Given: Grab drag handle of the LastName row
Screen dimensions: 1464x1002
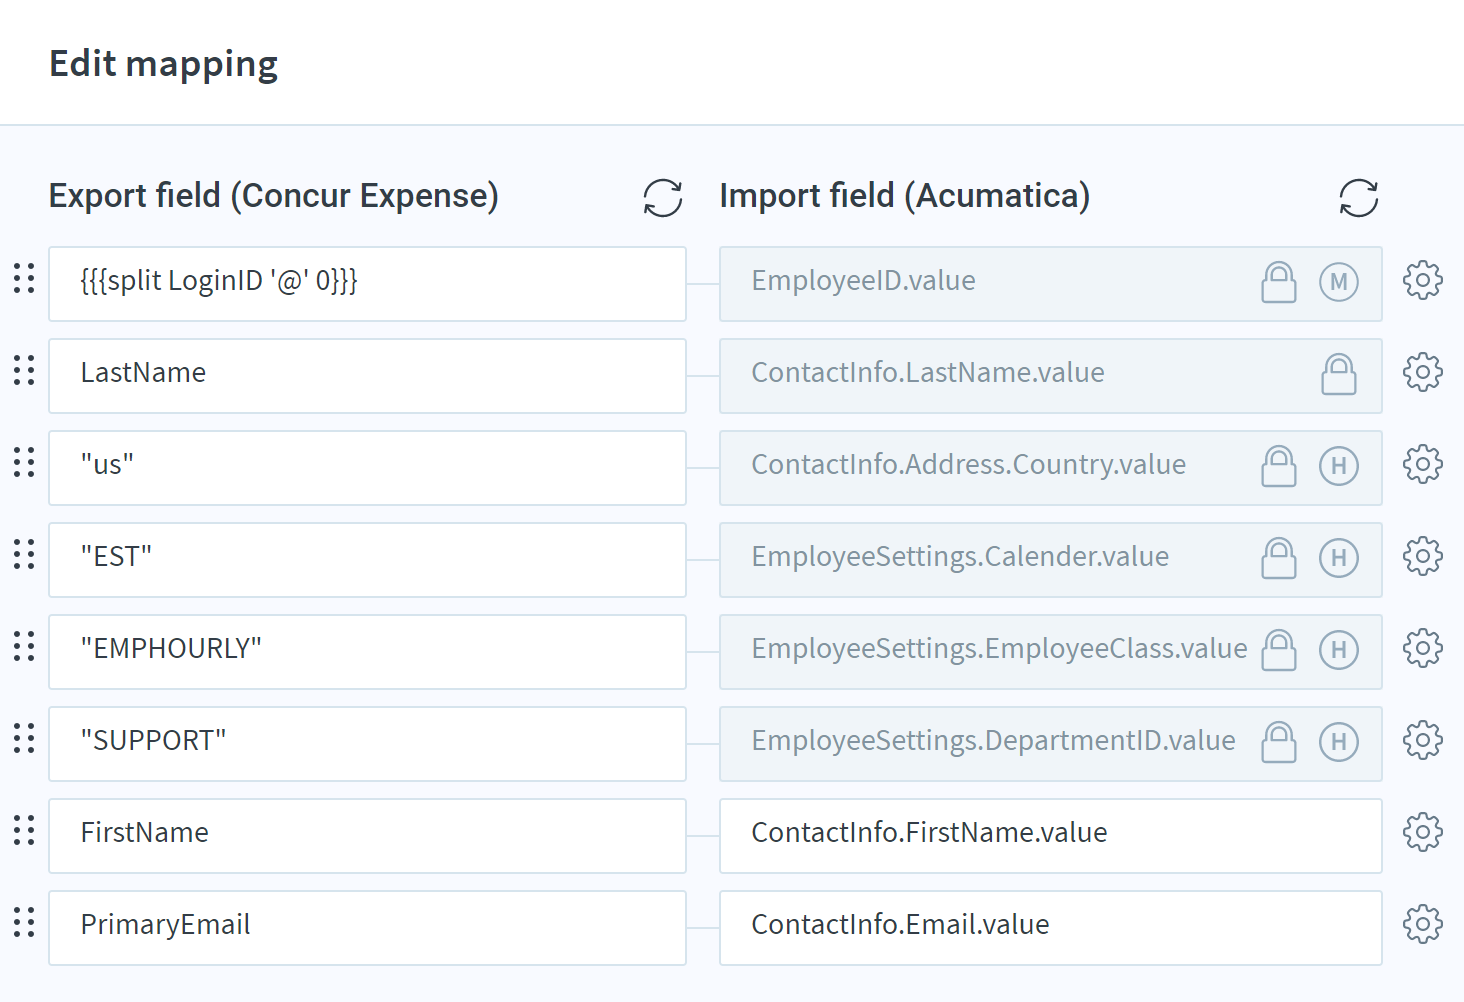Looking at the screenshot, I should pyautogui.click(x=24, y=370).
